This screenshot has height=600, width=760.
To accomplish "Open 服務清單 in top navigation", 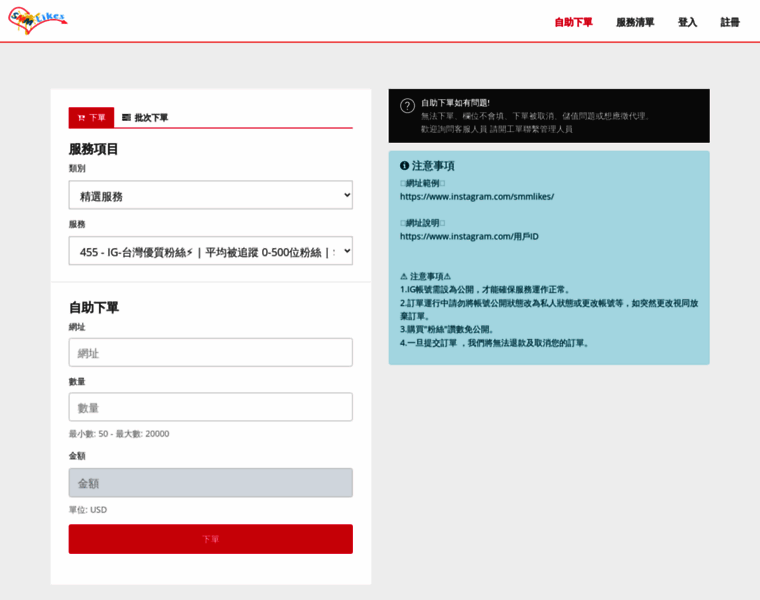I will (x=635, y=22).
